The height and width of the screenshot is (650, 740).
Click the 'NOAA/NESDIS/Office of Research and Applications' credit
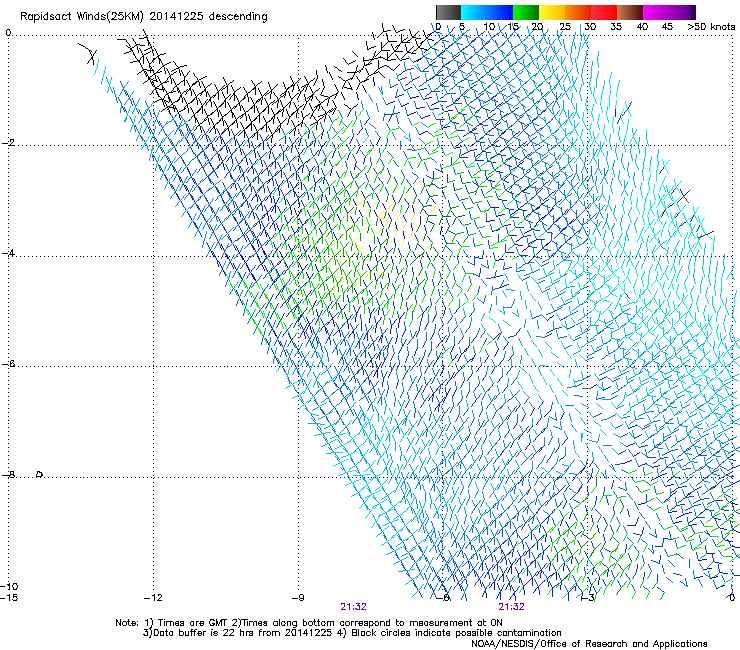[589, 644]
